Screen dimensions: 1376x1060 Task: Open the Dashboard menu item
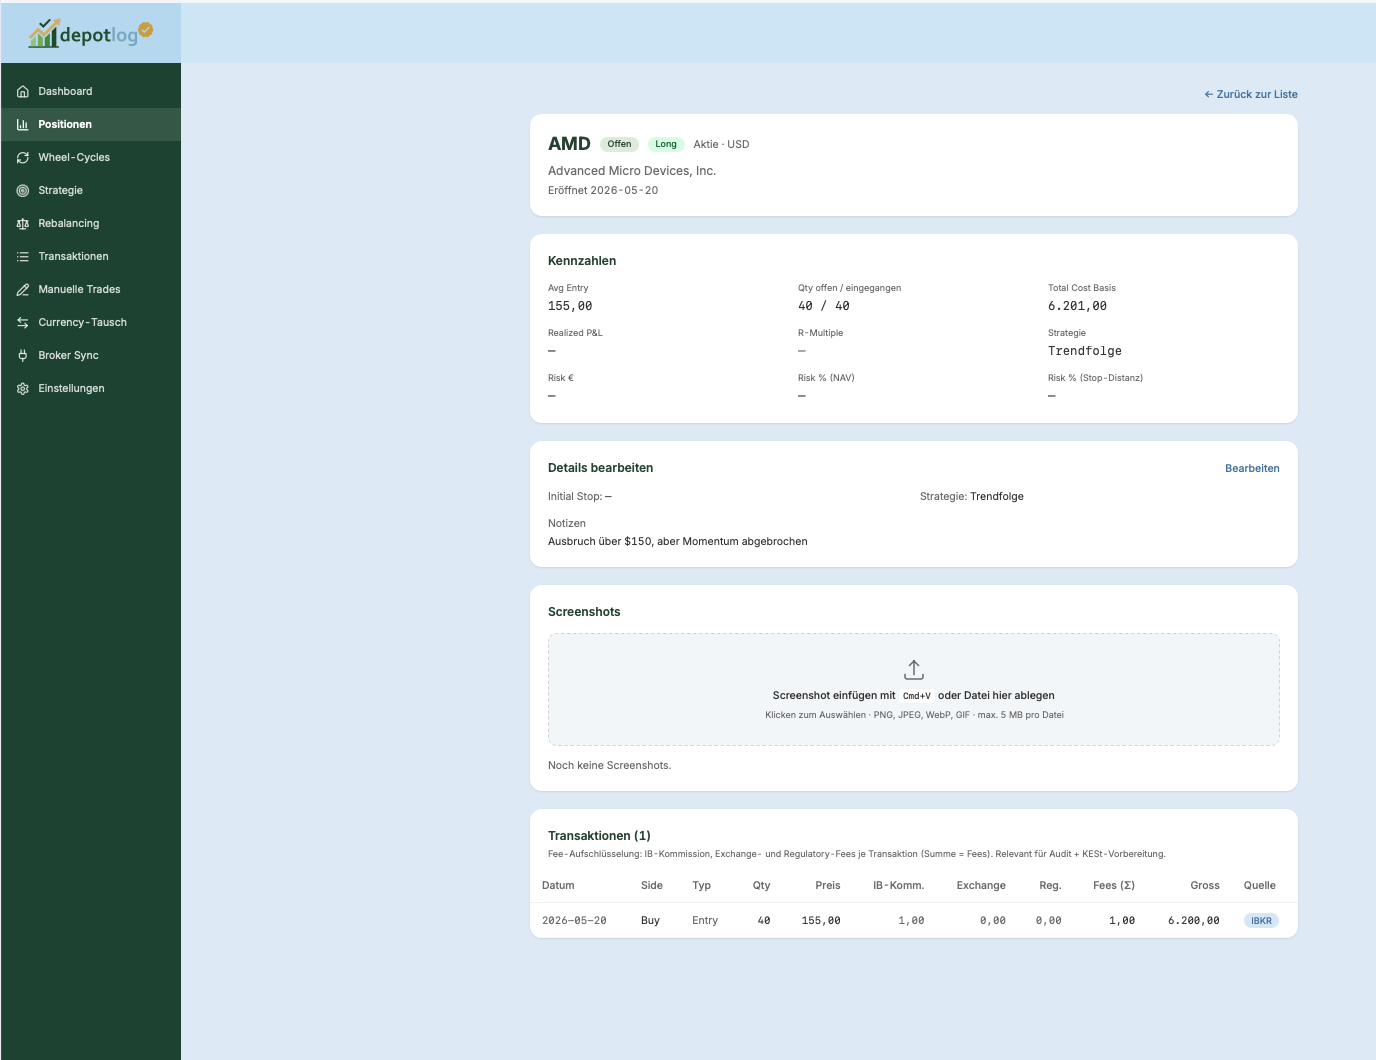[x=91, y=92]
